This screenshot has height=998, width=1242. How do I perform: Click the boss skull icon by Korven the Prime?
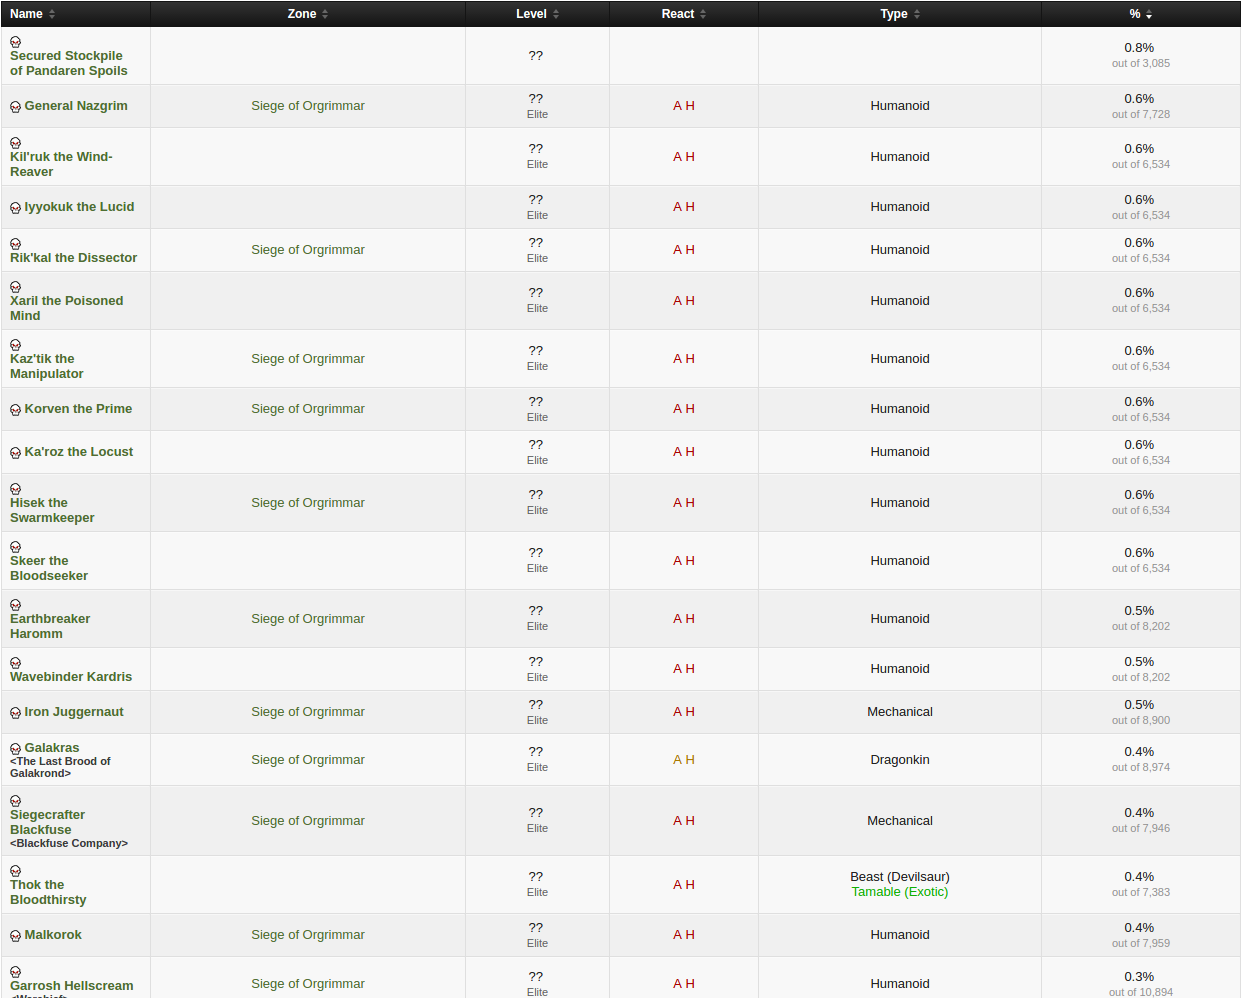tap(15, 410)
